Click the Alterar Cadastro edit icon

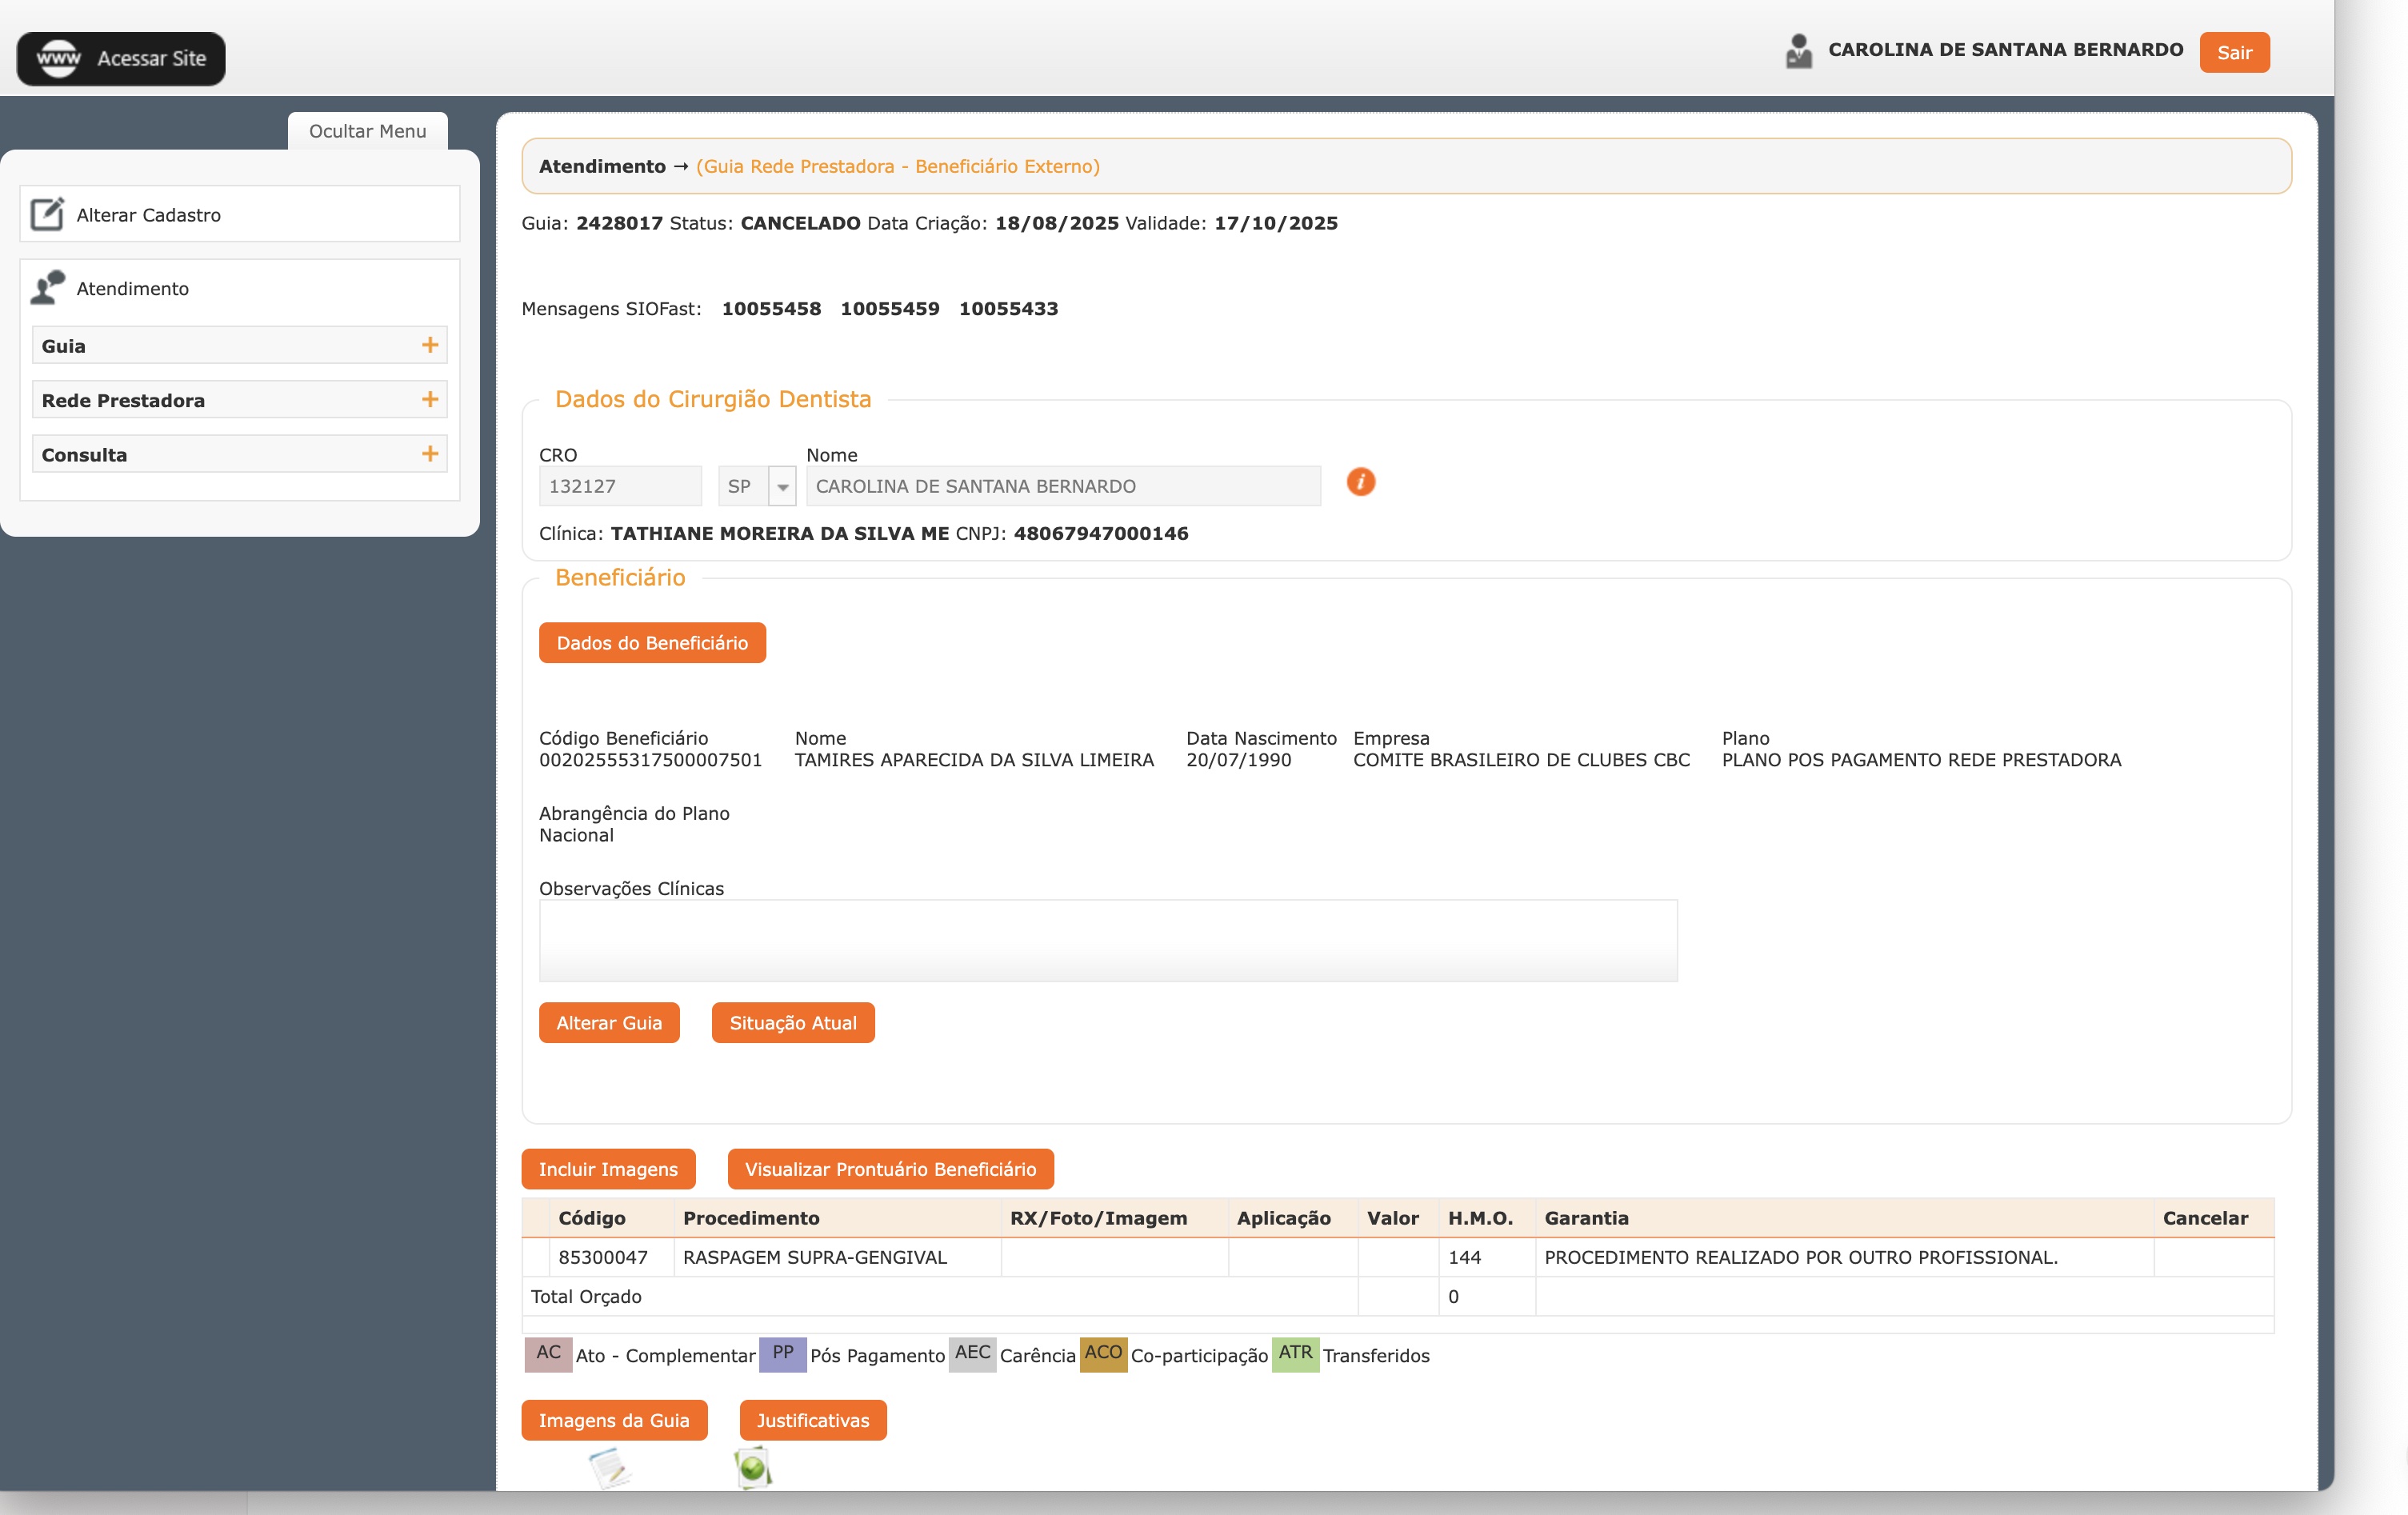(x=47, y=214)
